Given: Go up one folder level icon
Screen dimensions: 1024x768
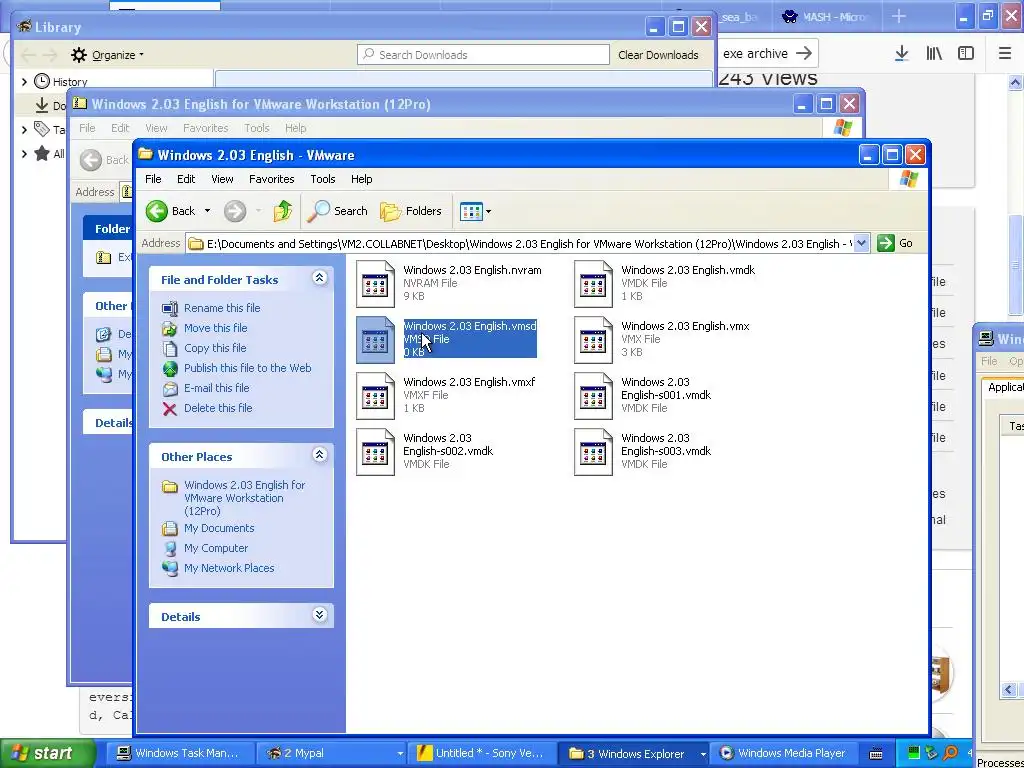Looking at the screenshot, I should coord(283,211).
